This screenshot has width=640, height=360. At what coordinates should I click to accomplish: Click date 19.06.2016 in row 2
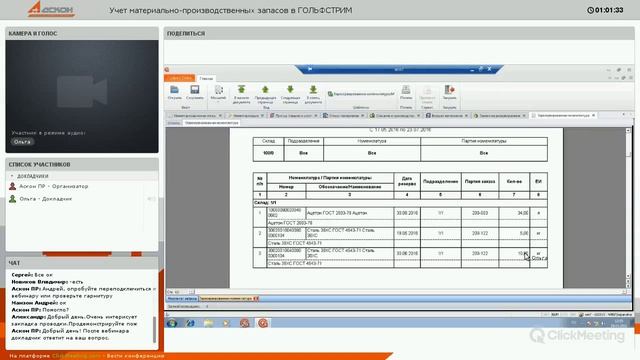[407, 233]
